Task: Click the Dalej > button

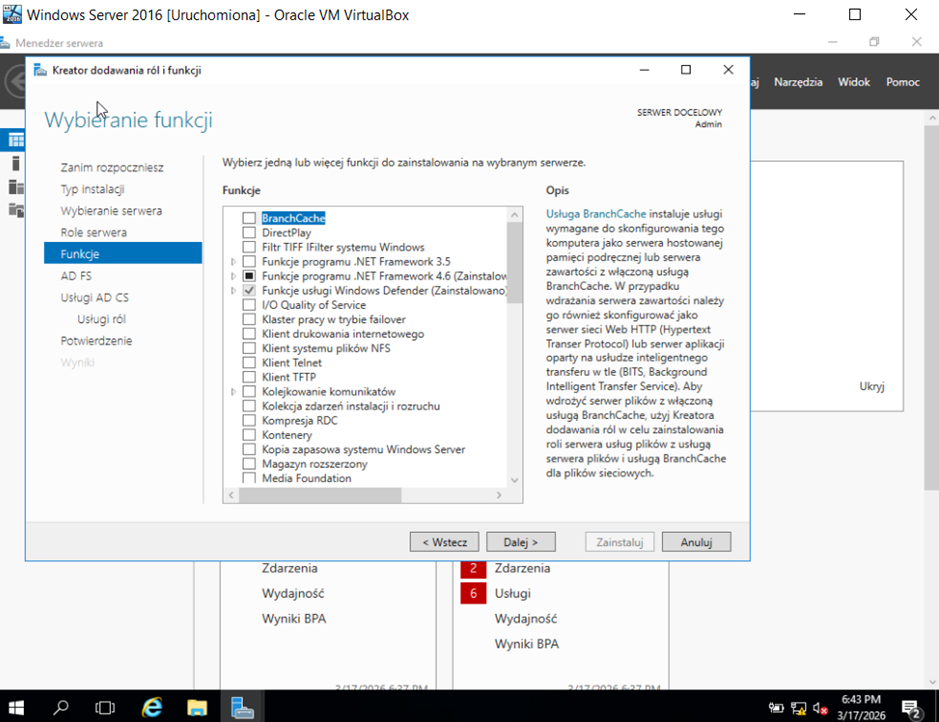Action: coord(520,542)
